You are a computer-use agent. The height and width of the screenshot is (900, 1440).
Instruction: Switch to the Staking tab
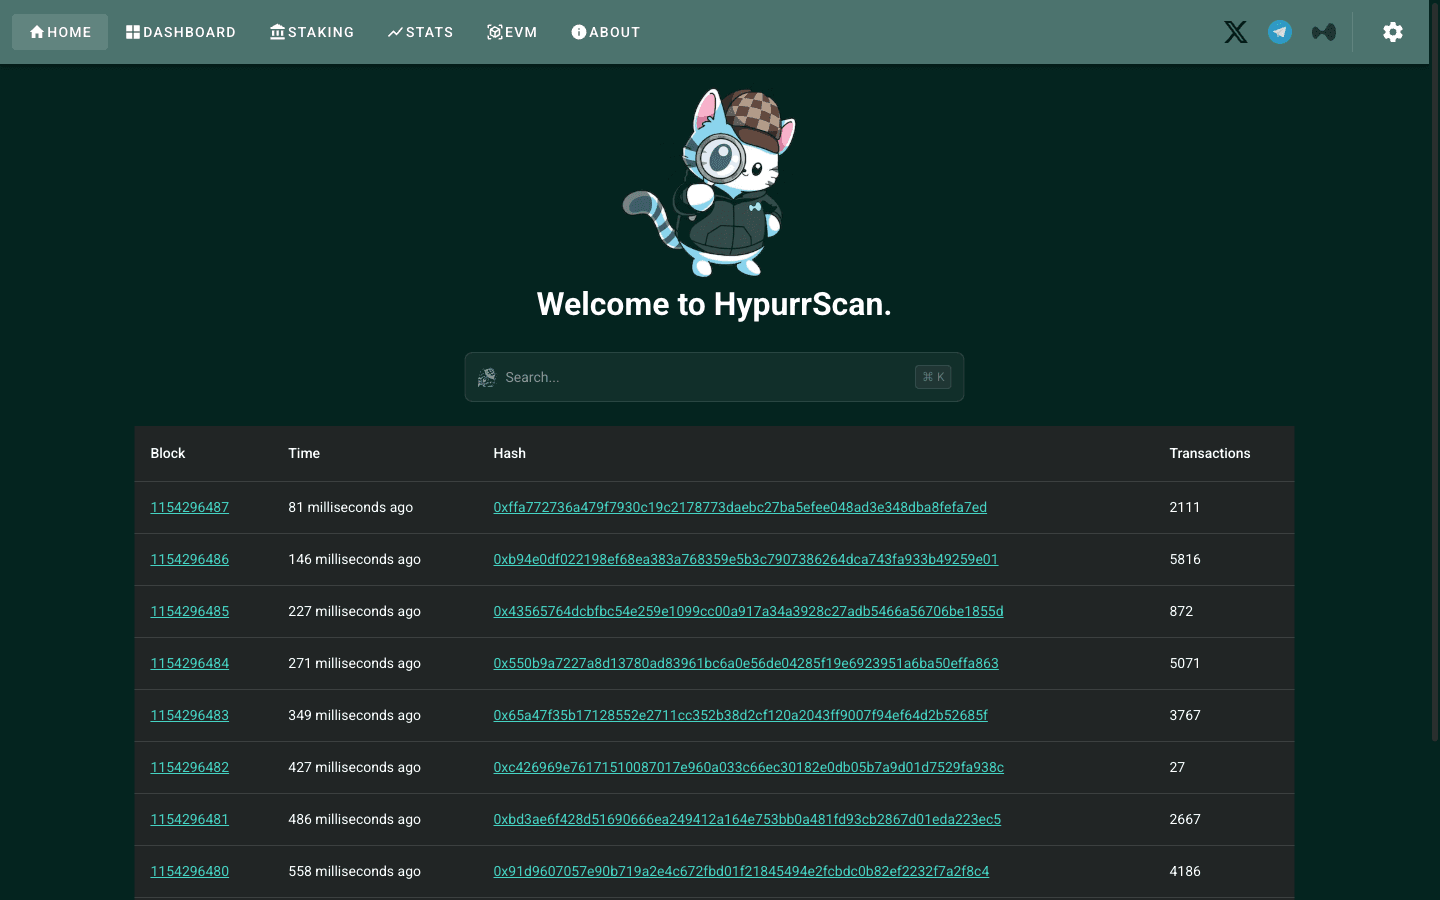pyautogui.click(x=312, y=32)
